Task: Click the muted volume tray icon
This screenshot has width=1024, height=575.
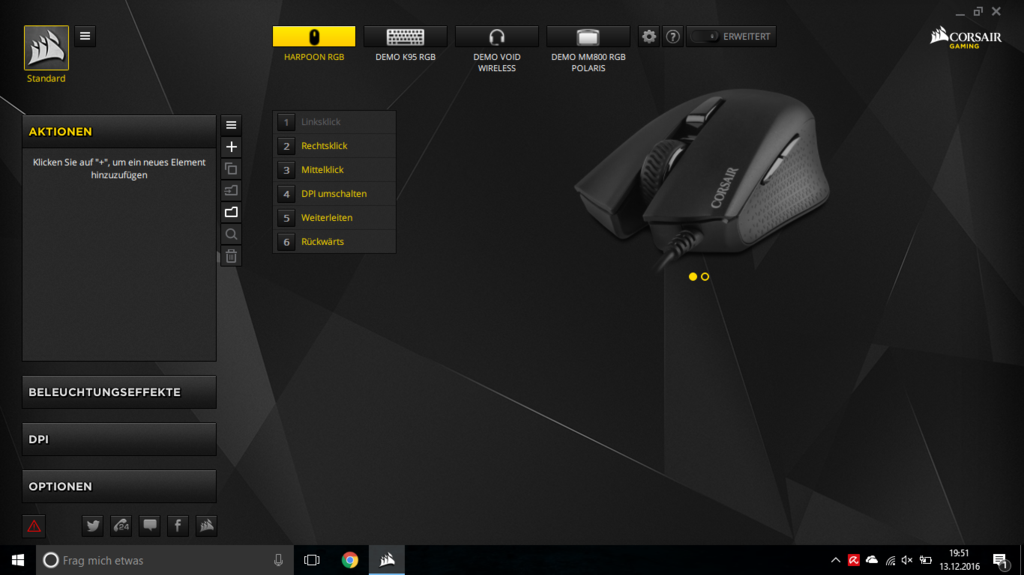Action: click(x=907, y=560)
